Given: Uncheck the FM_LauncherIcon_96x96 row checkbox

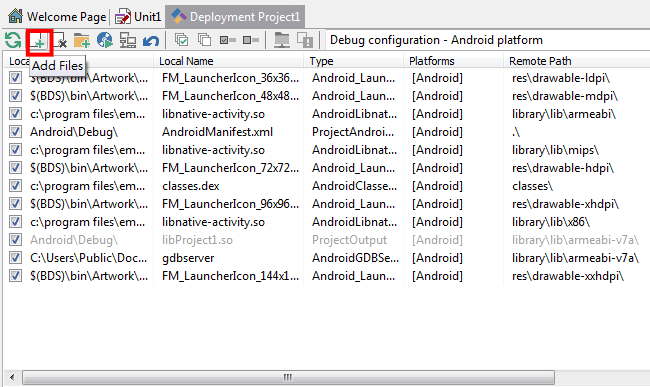Looking at the screenshot, I should (15, 204).
